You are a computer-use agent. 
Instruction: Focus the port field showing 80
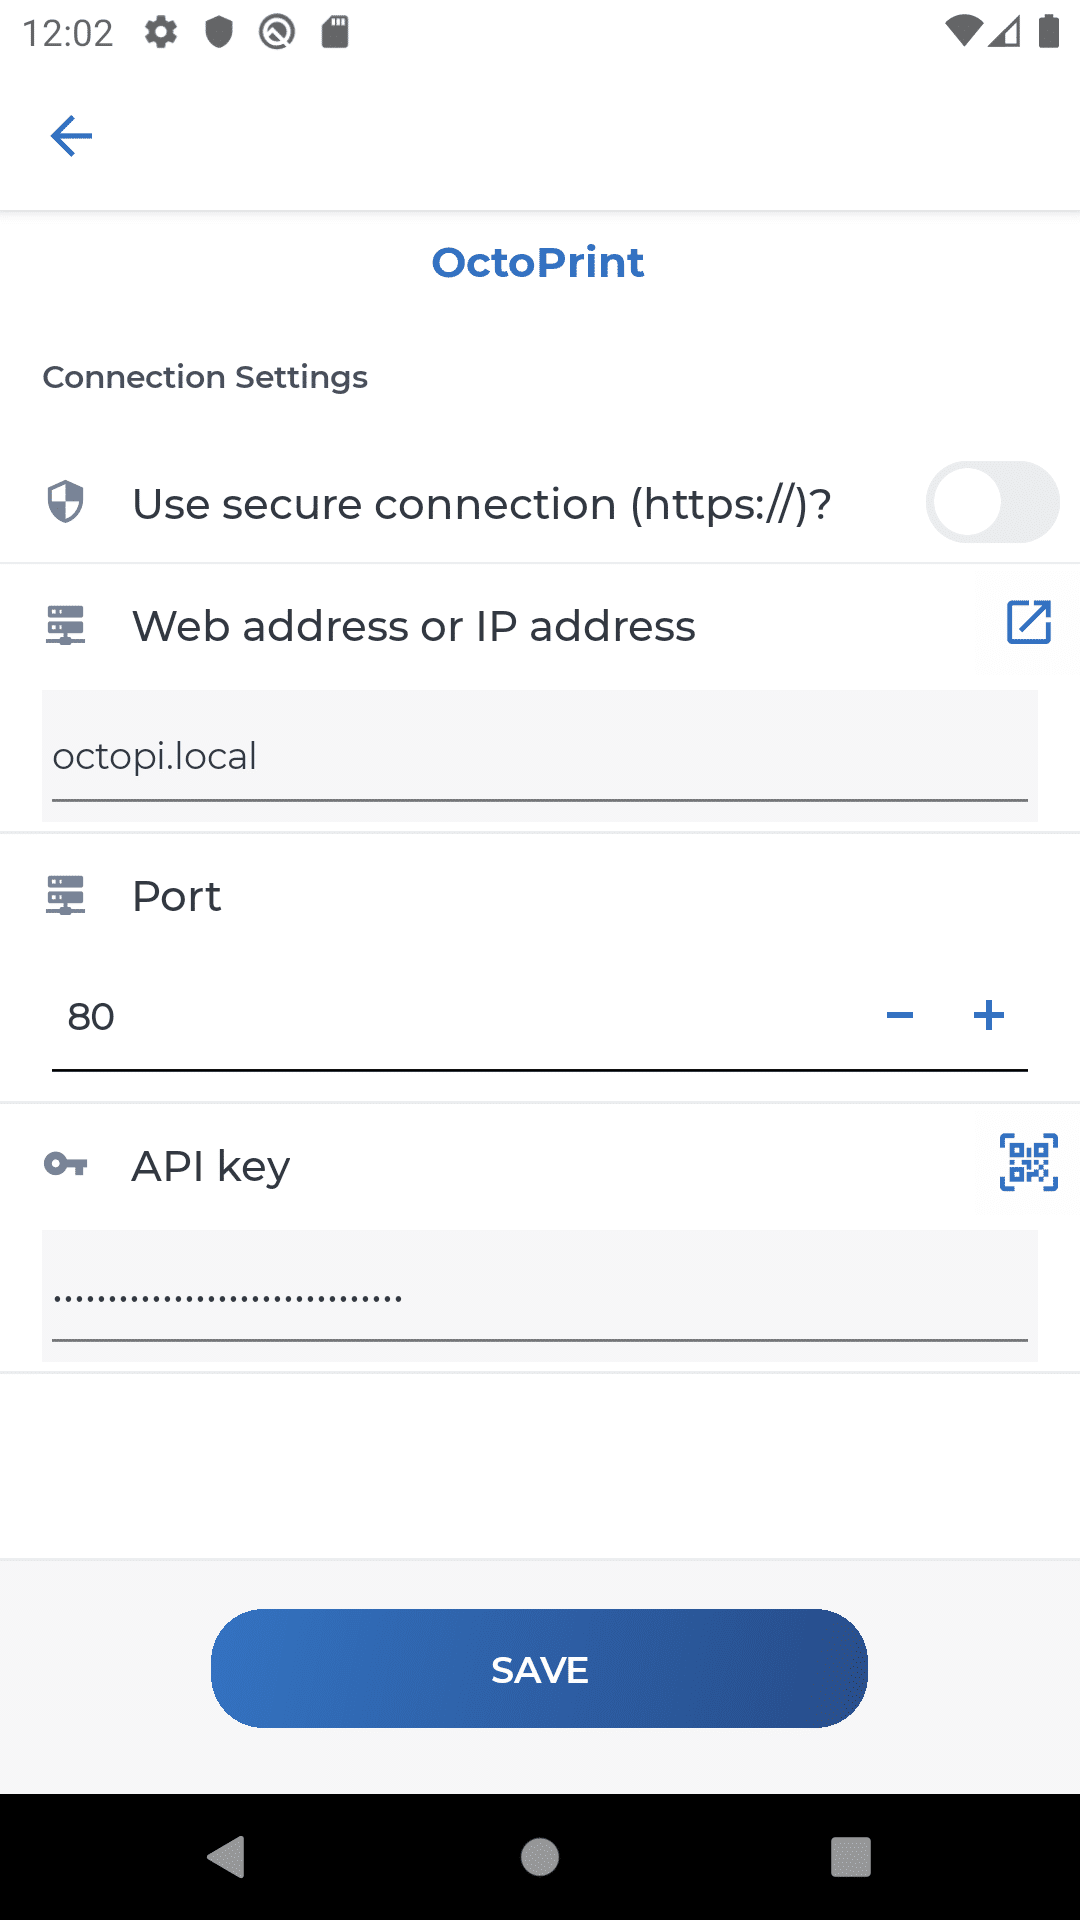pyautogui.click(x=460, y=1017)
